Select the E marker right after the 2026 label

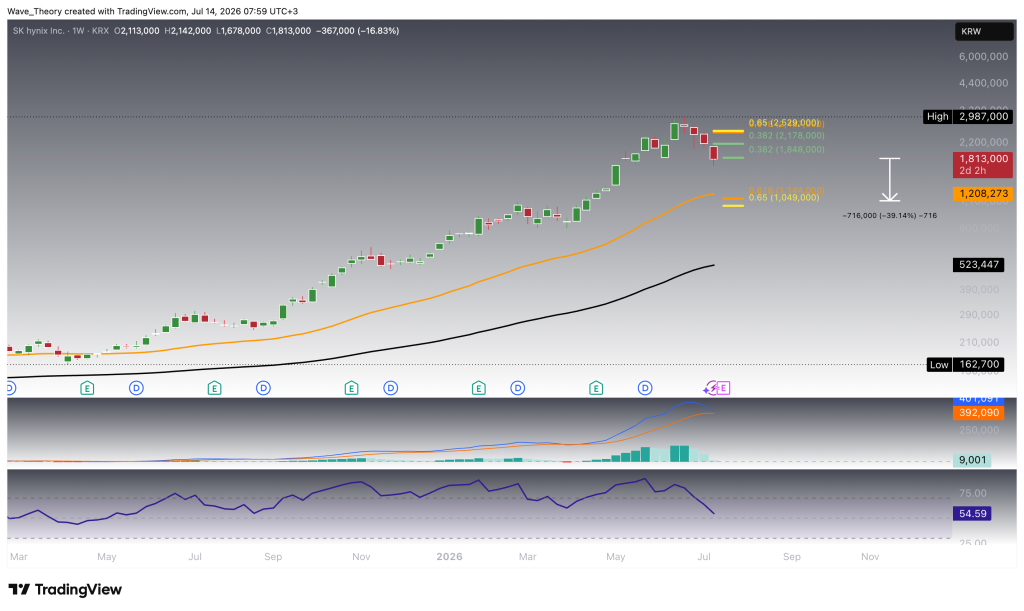coord(479,388)
